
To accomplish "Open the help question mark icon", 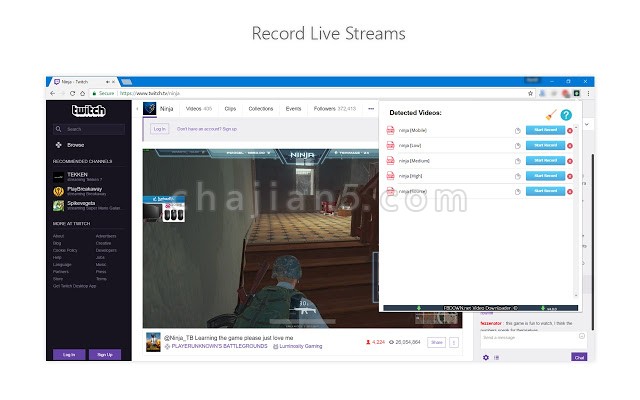I will [566, 115].
